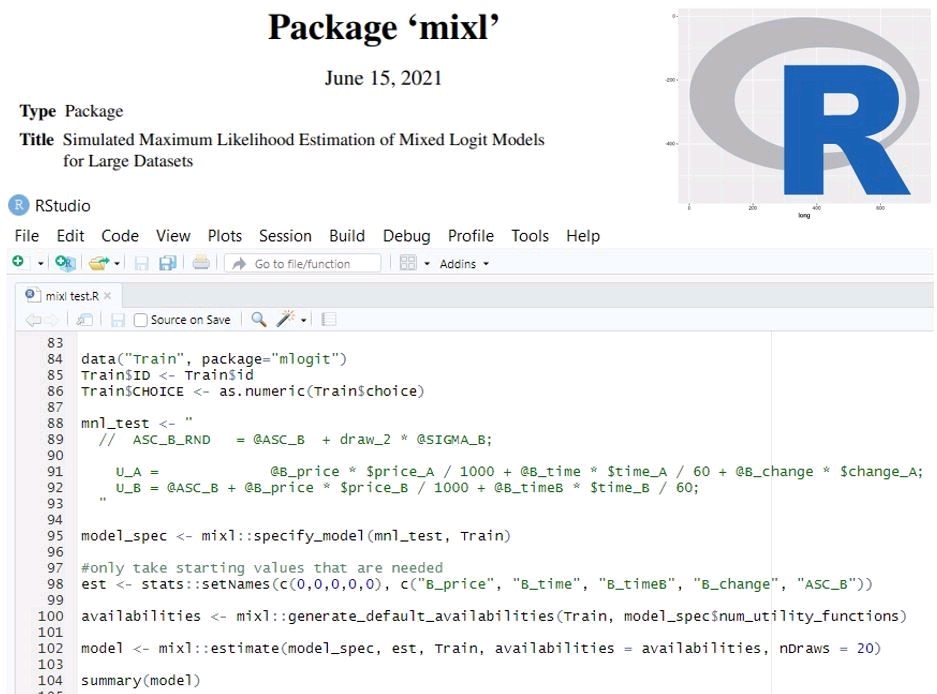Open the Session menu

(285, 236)
